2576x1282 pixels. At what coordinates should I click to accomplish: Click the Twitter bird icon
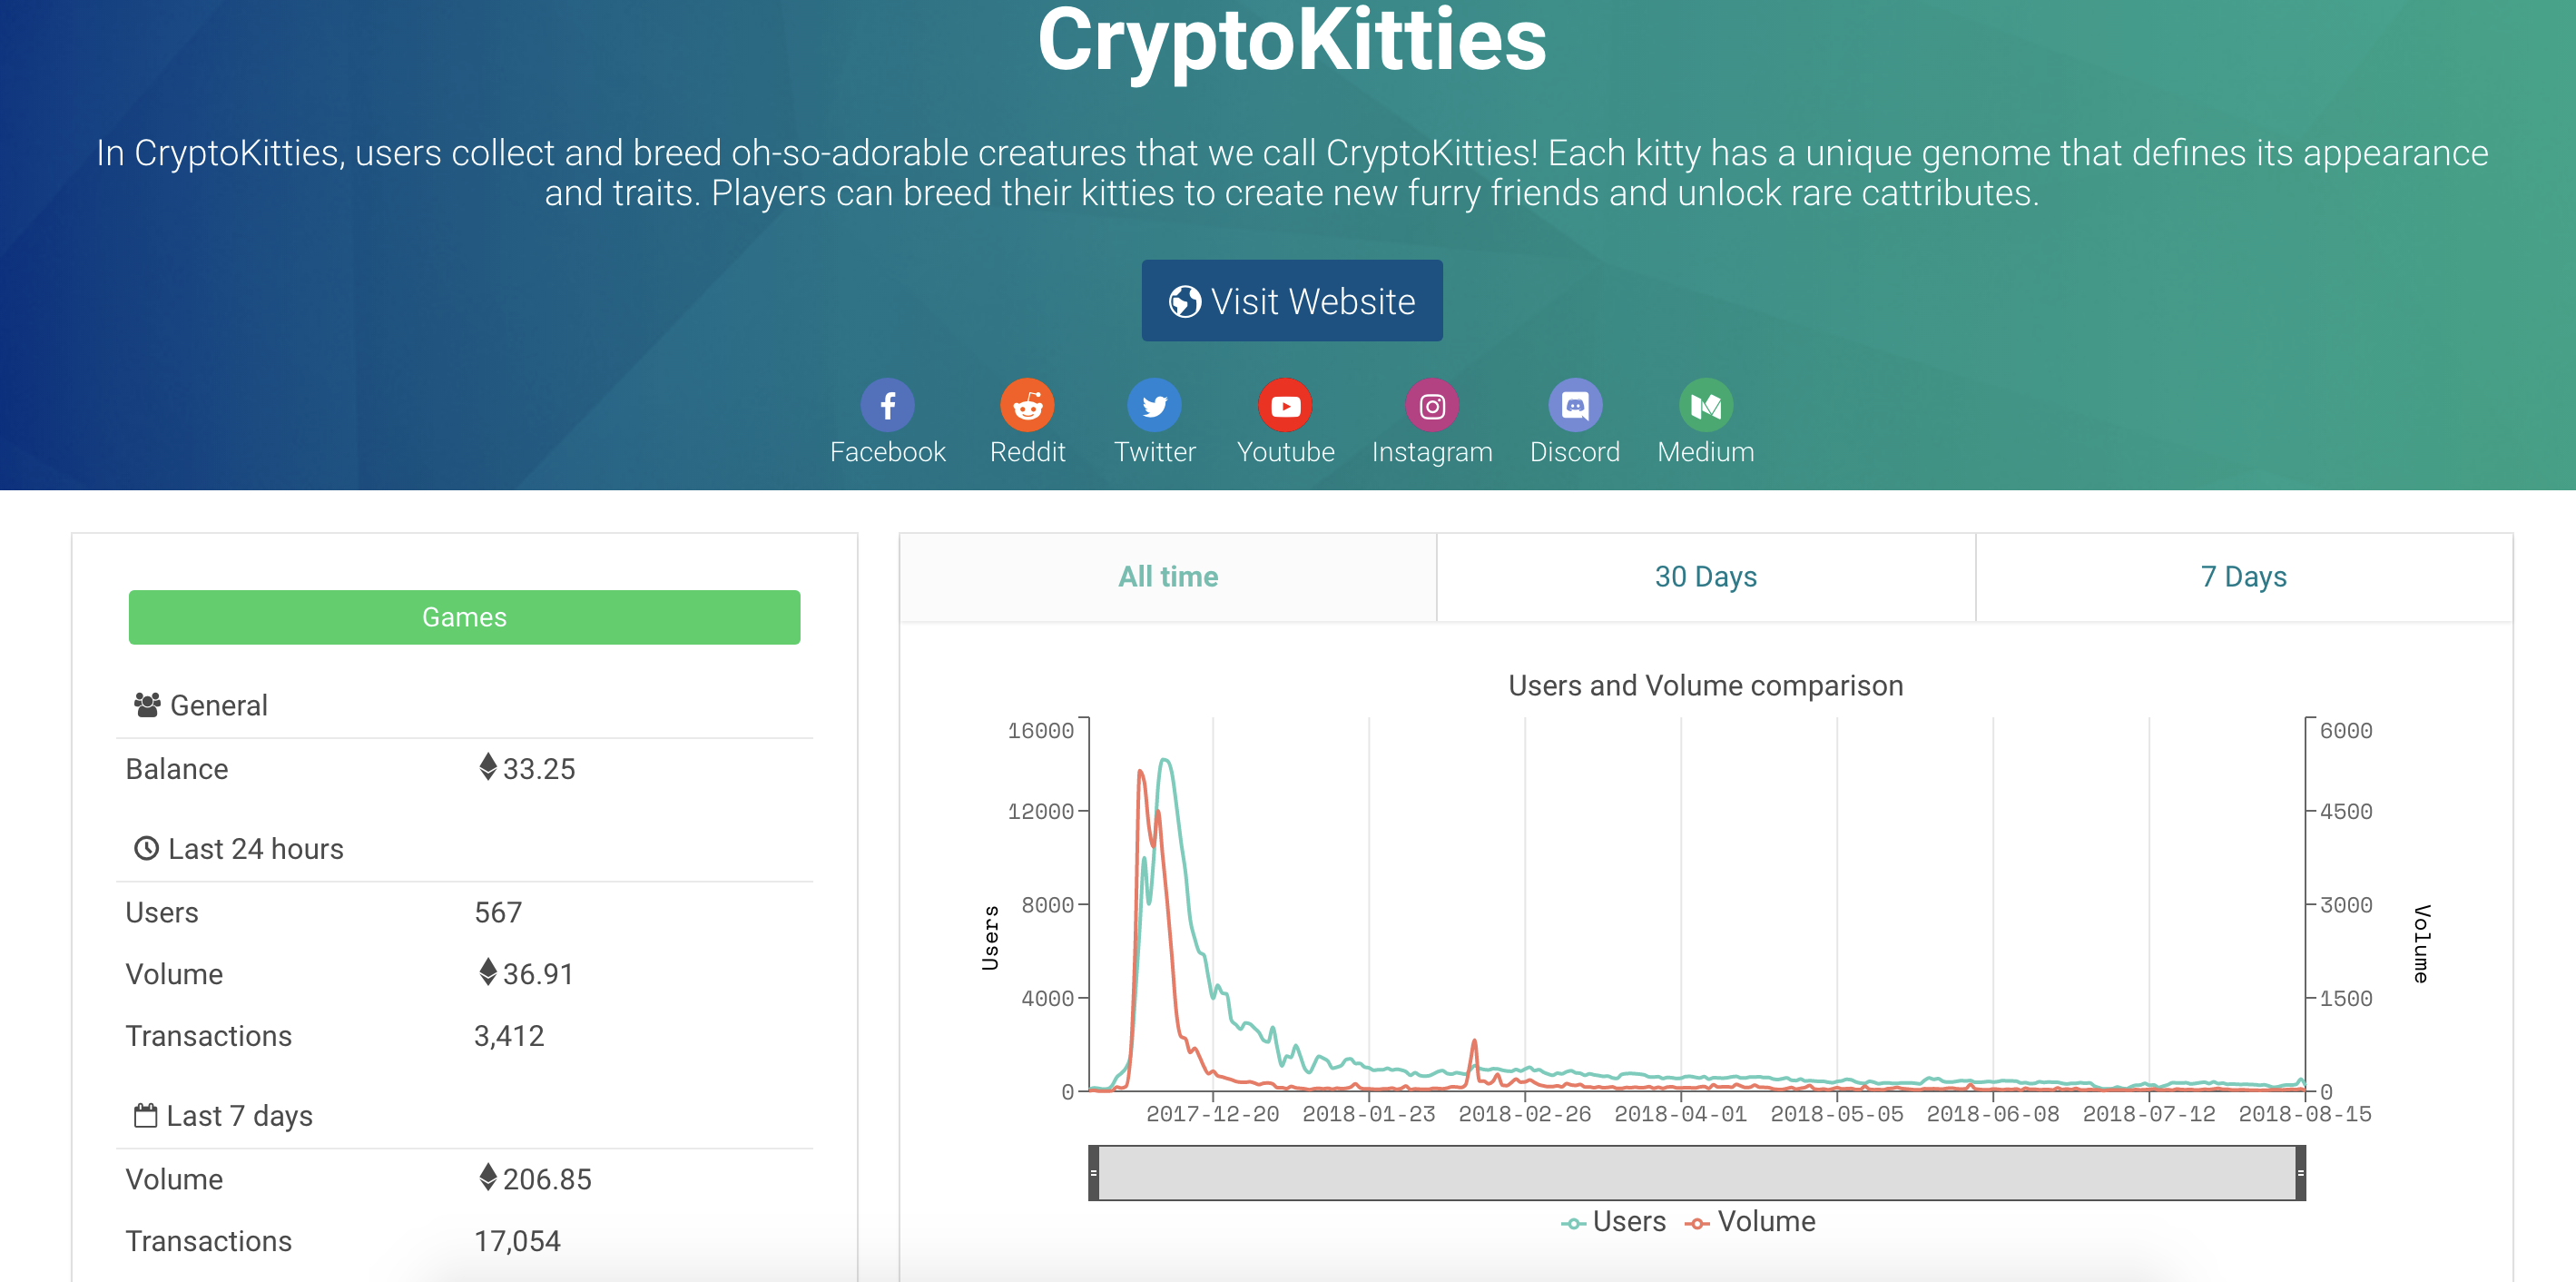(1155, 406)
